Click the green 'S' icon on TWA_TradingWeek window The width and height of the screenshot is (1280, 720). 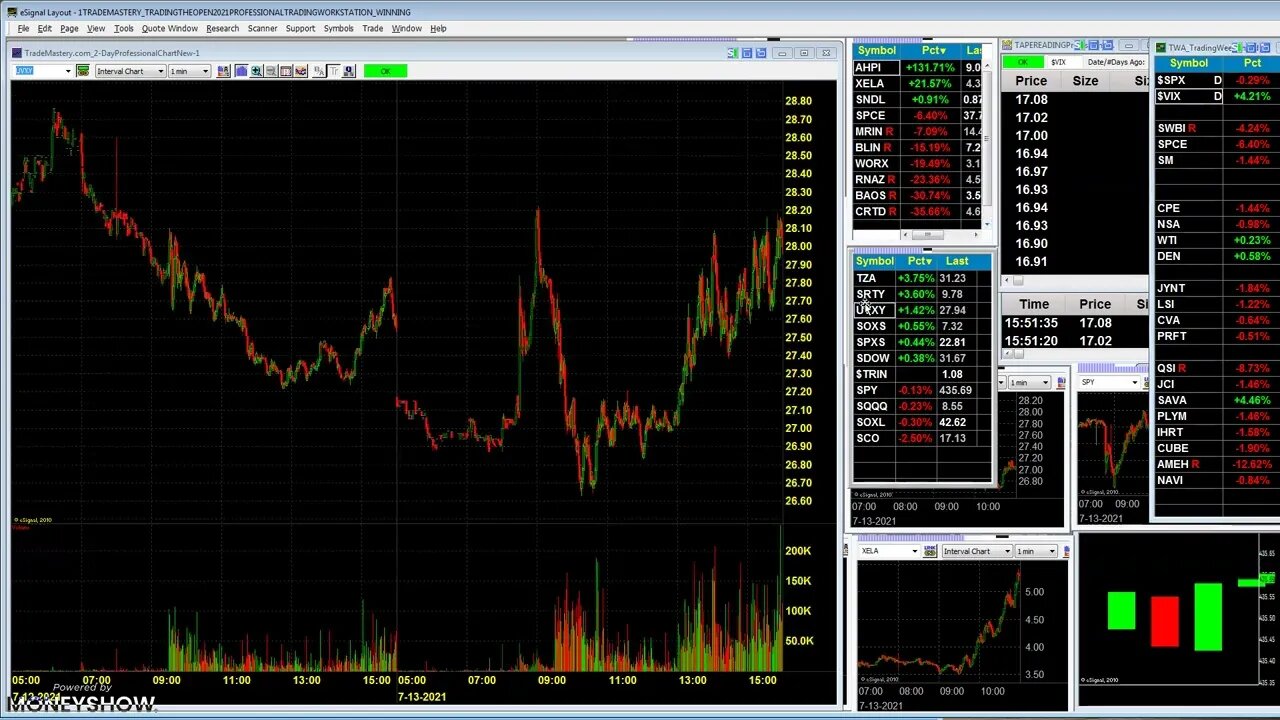coord(1237,47)
